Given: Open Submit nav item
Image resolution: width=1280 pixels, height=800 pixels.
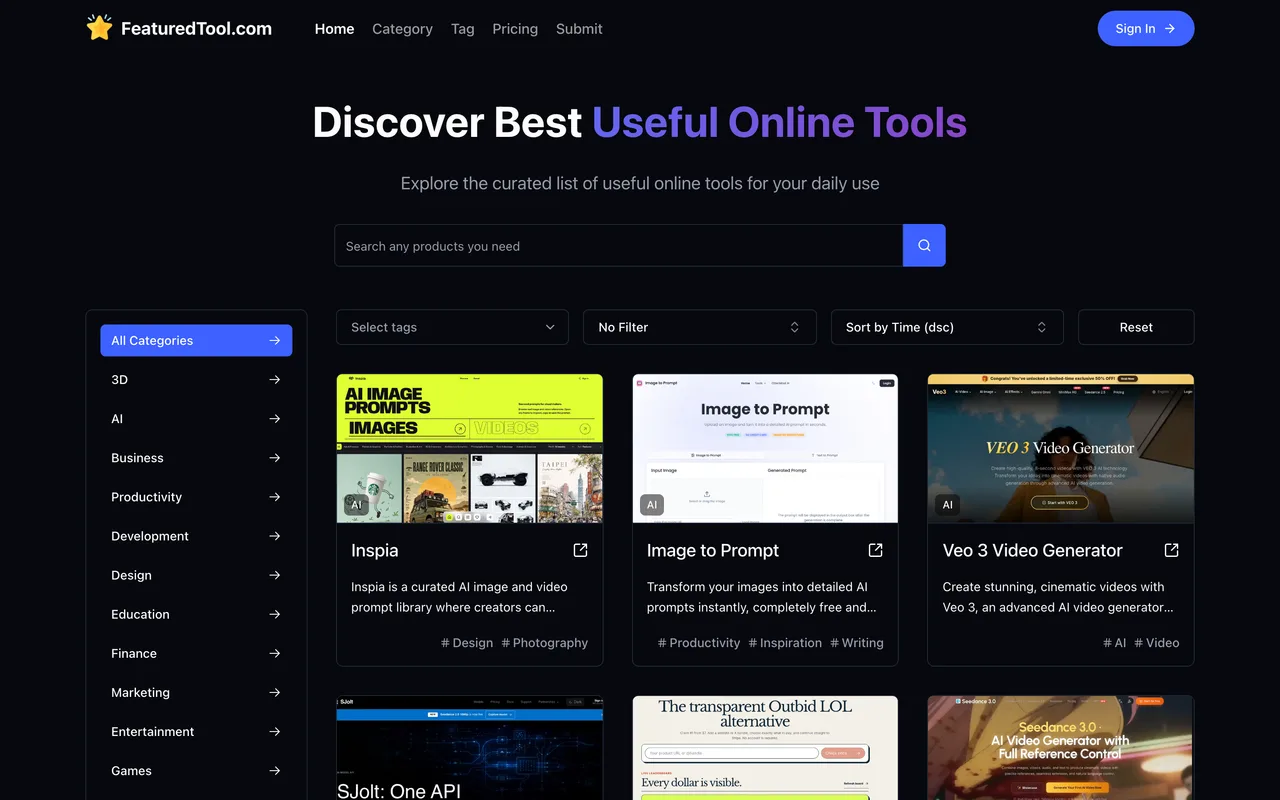Looking at the screenshot, I should click(579, 29).
